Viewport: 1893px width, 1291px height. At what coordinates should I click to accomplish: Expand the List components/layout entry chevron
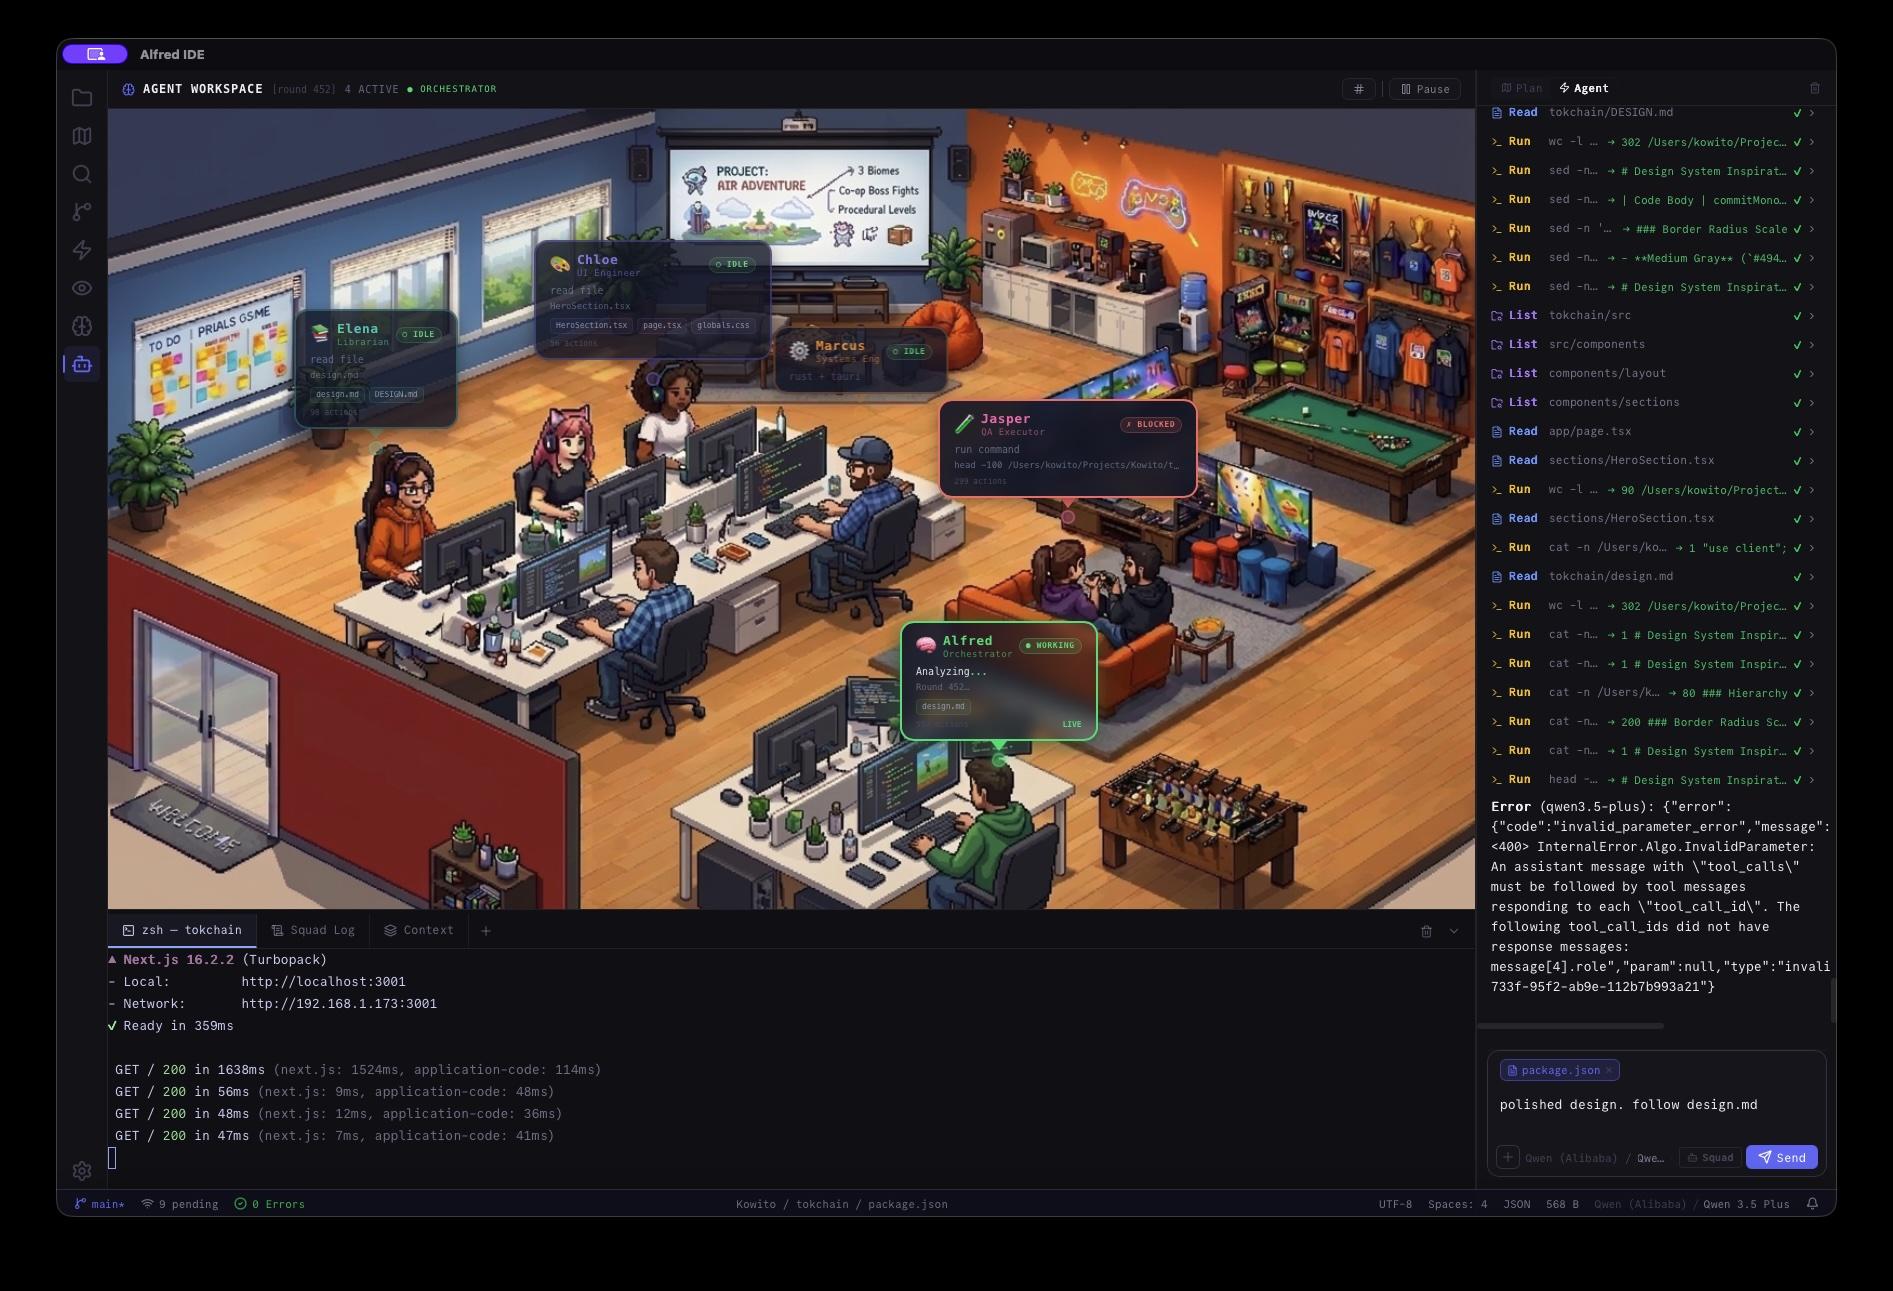tap(1811, 374)
